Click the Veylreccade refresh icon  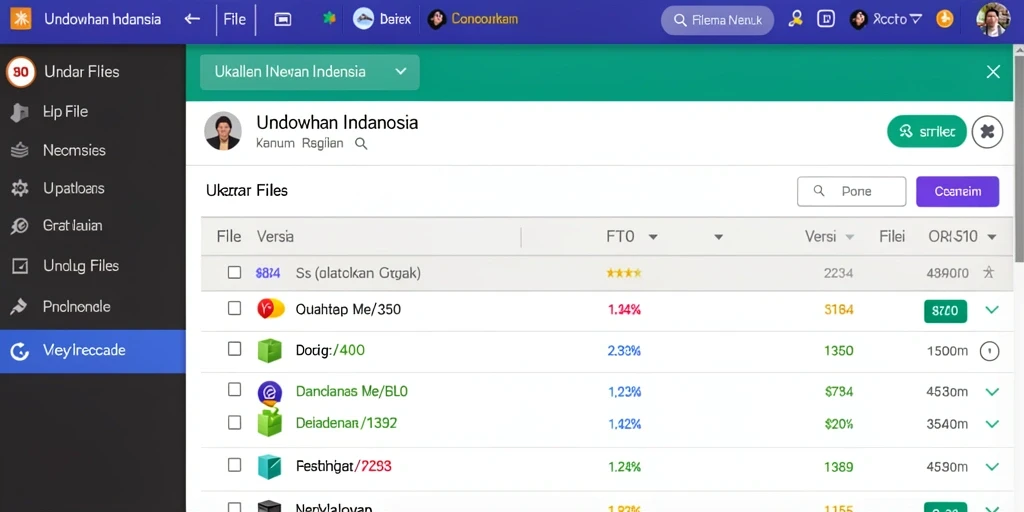click(x=20, y=351)
